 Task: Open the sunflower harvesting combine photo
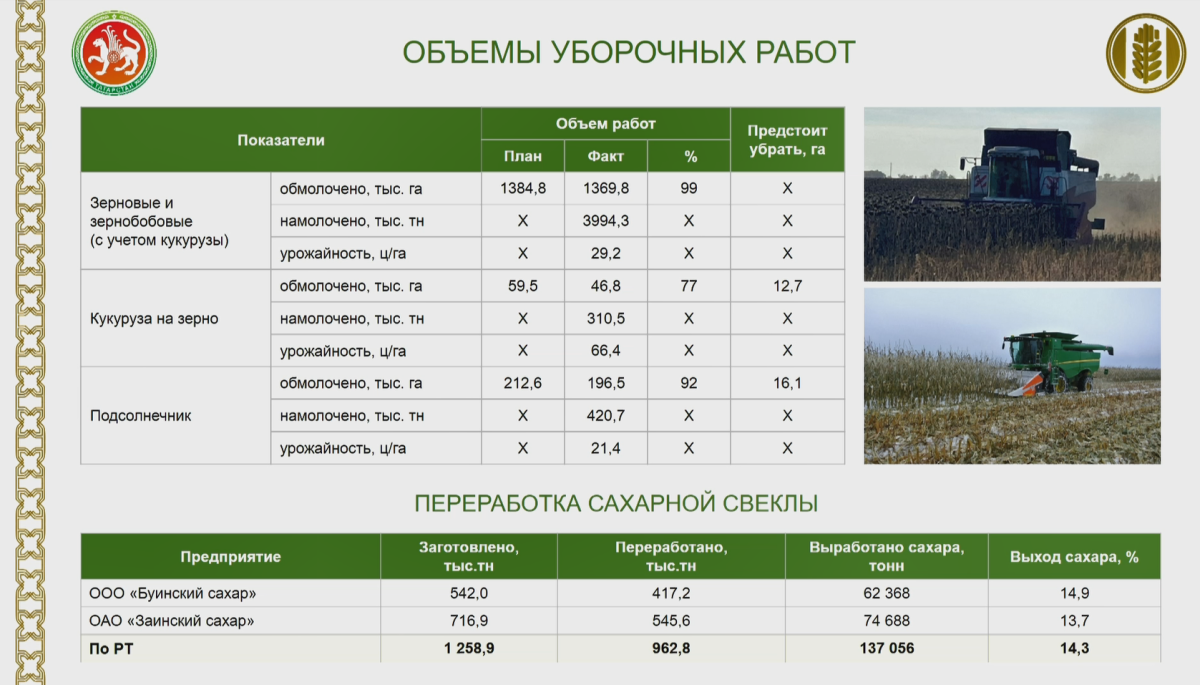pyautogui.click(x=1012, y=194)
